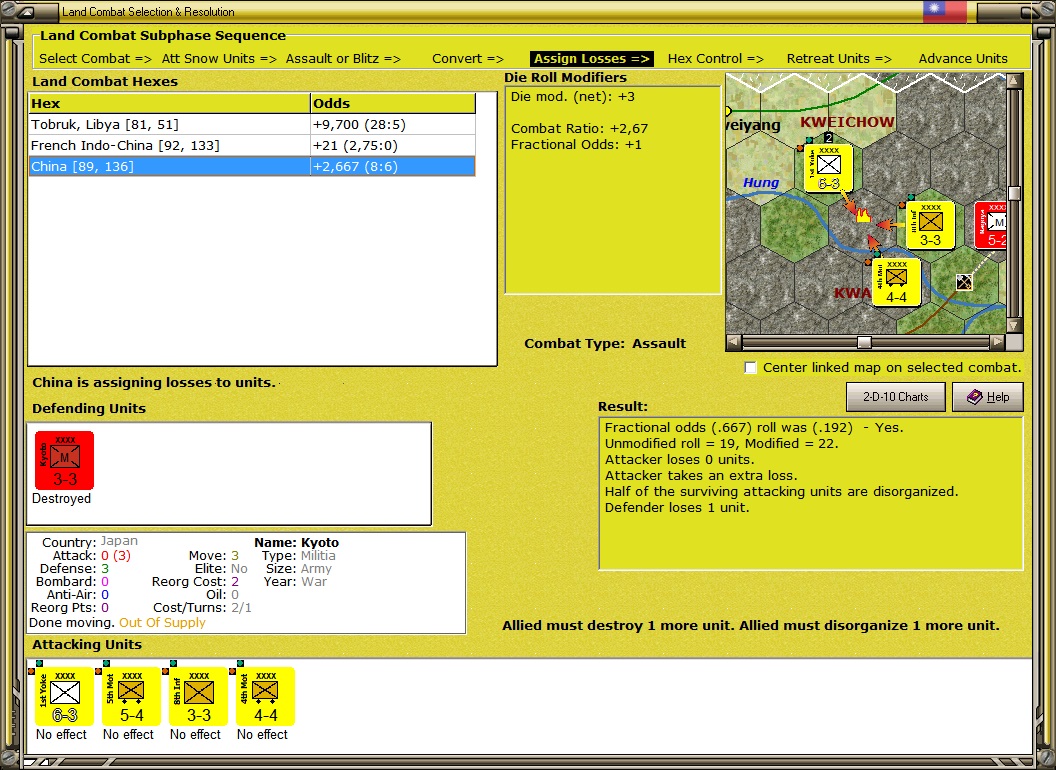This screenshot has width=1056, height=770.
Task: Click the Odds column header
Action: 392,103
